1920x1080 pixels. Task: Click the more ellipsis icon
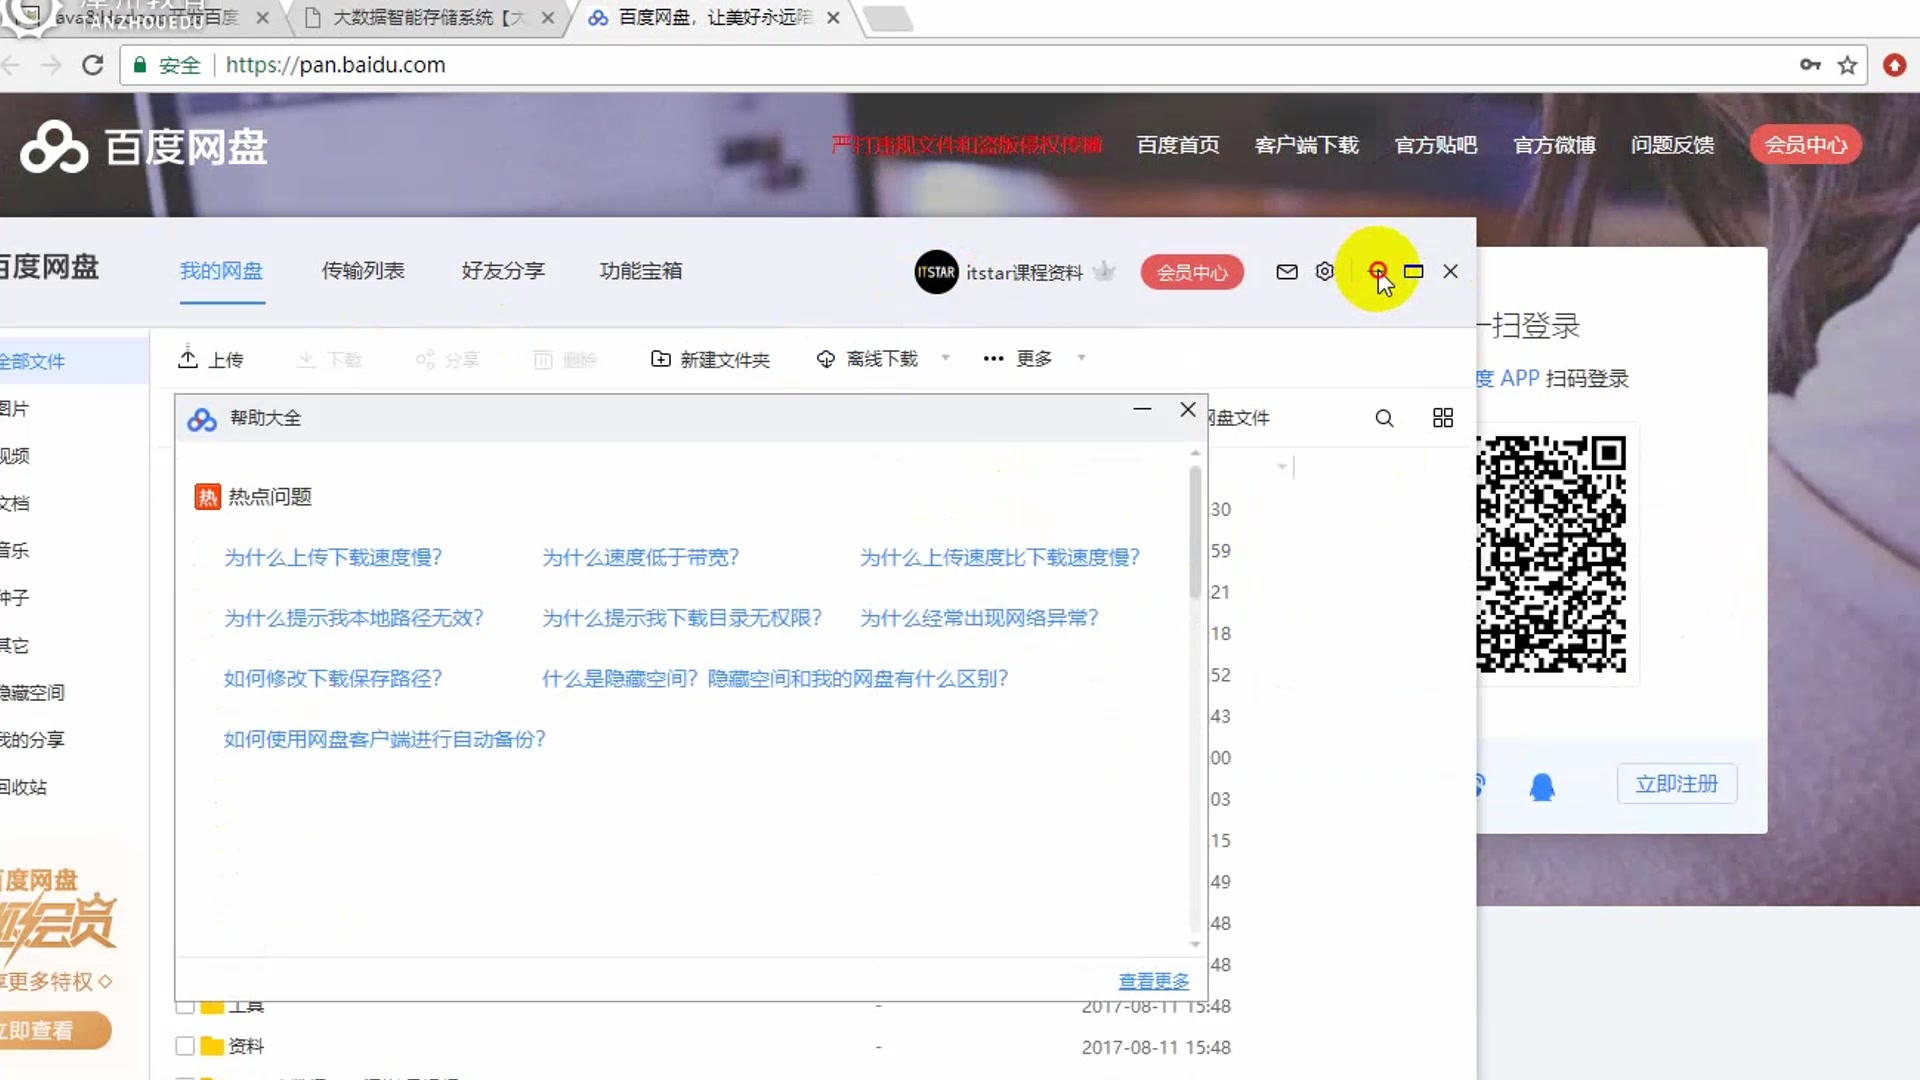pos(993,359)
